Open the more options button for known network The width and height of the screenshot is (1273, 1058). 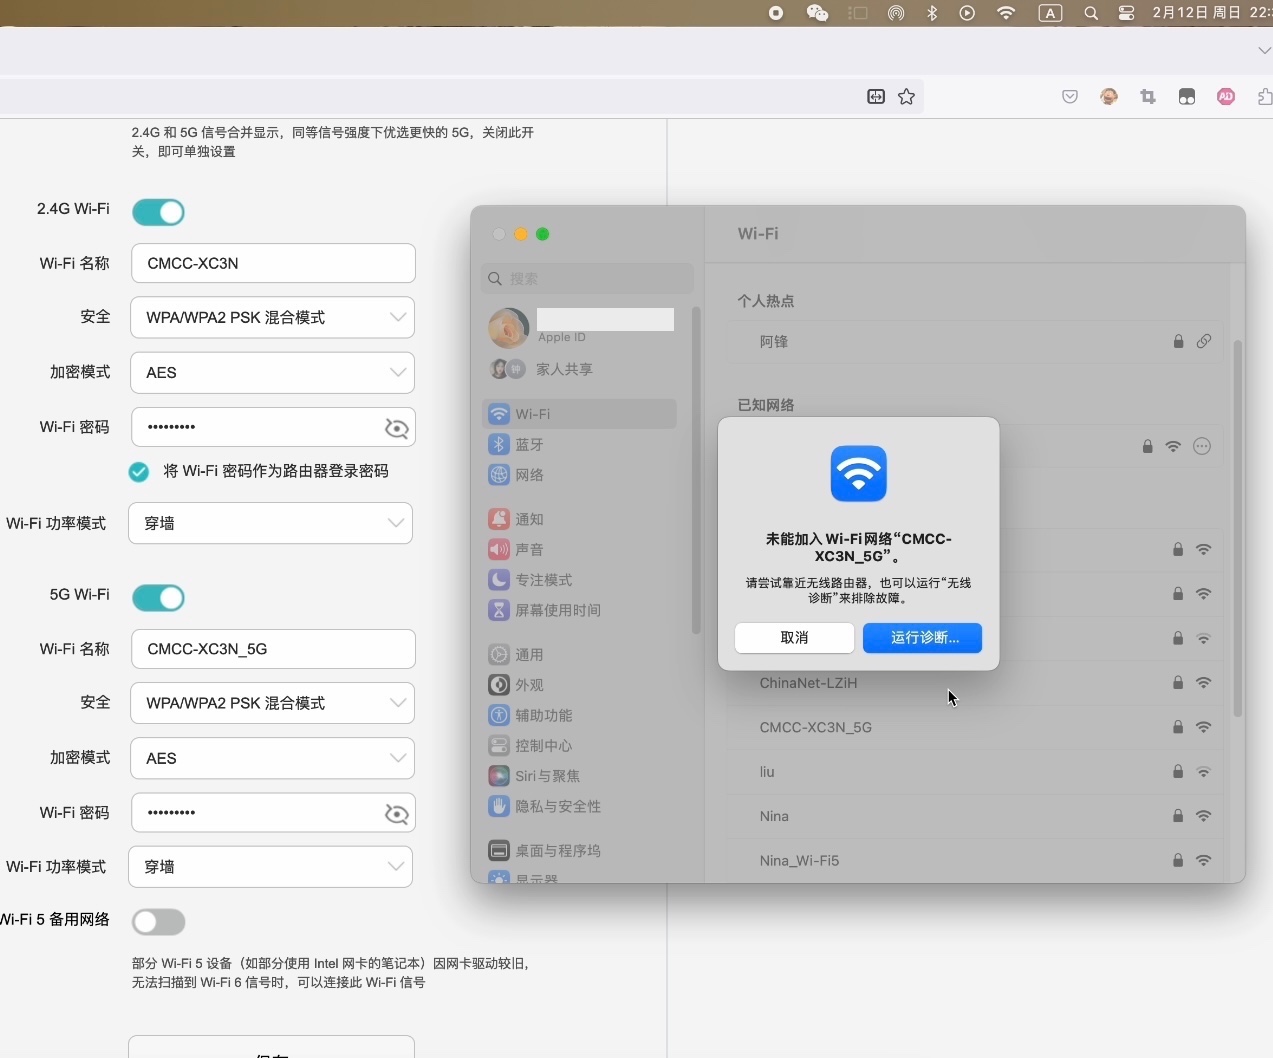point(1202,446)
